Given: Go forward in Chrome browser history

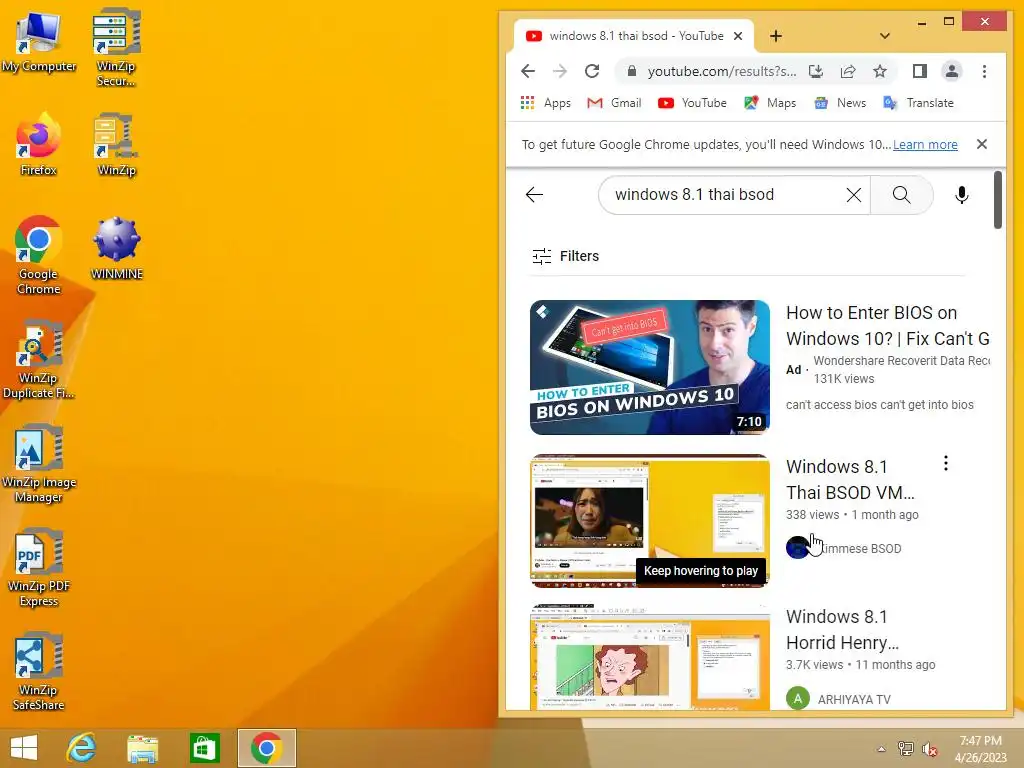Looking at the screenshot, I should click(560, 71).
